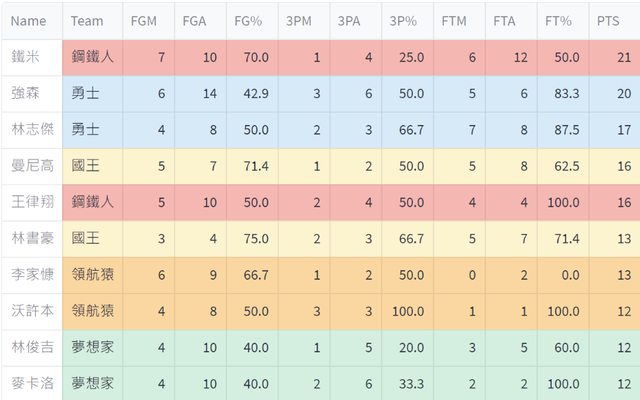Sort by the FGM column header
The width and height of the screenshot is (640, 400).
pos(144,21)
